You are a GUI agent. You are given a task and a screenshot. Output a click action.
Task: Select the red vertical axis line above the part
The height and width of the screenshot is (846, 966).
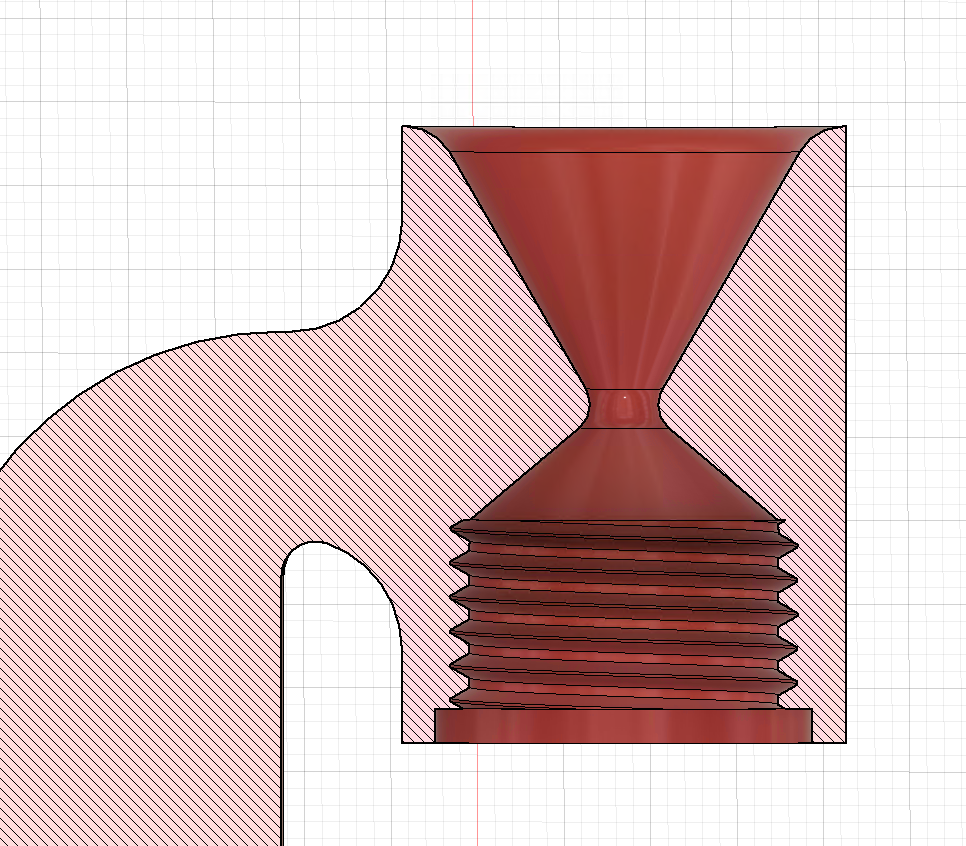pos(473,62)
